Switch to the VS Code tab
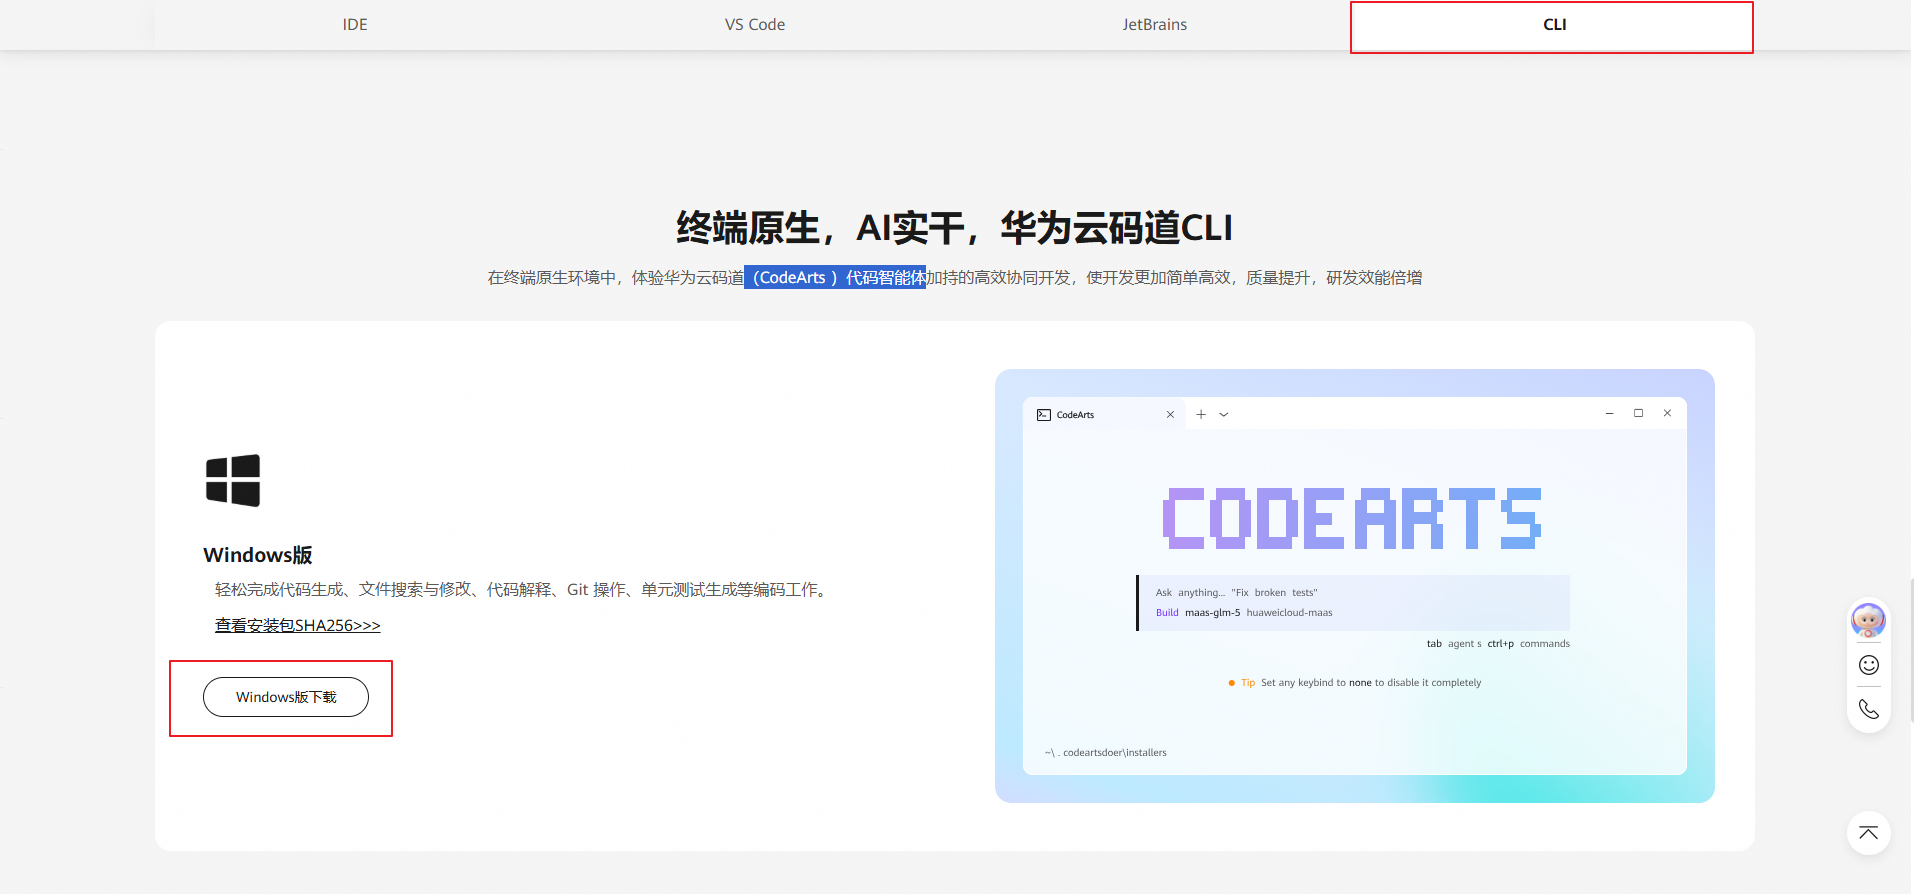 pyautogui.click(x=755, y=24)
